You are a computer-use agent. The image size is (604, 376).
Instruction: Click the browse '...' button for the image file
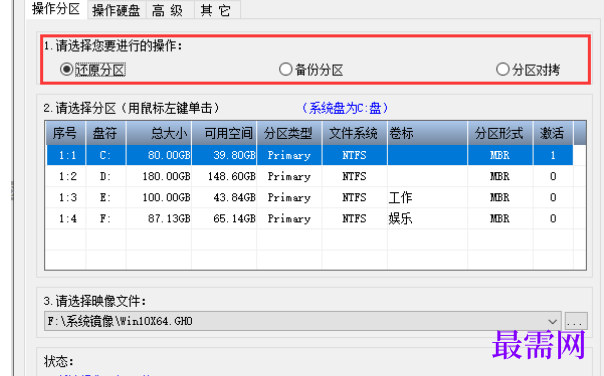[576, 321]
